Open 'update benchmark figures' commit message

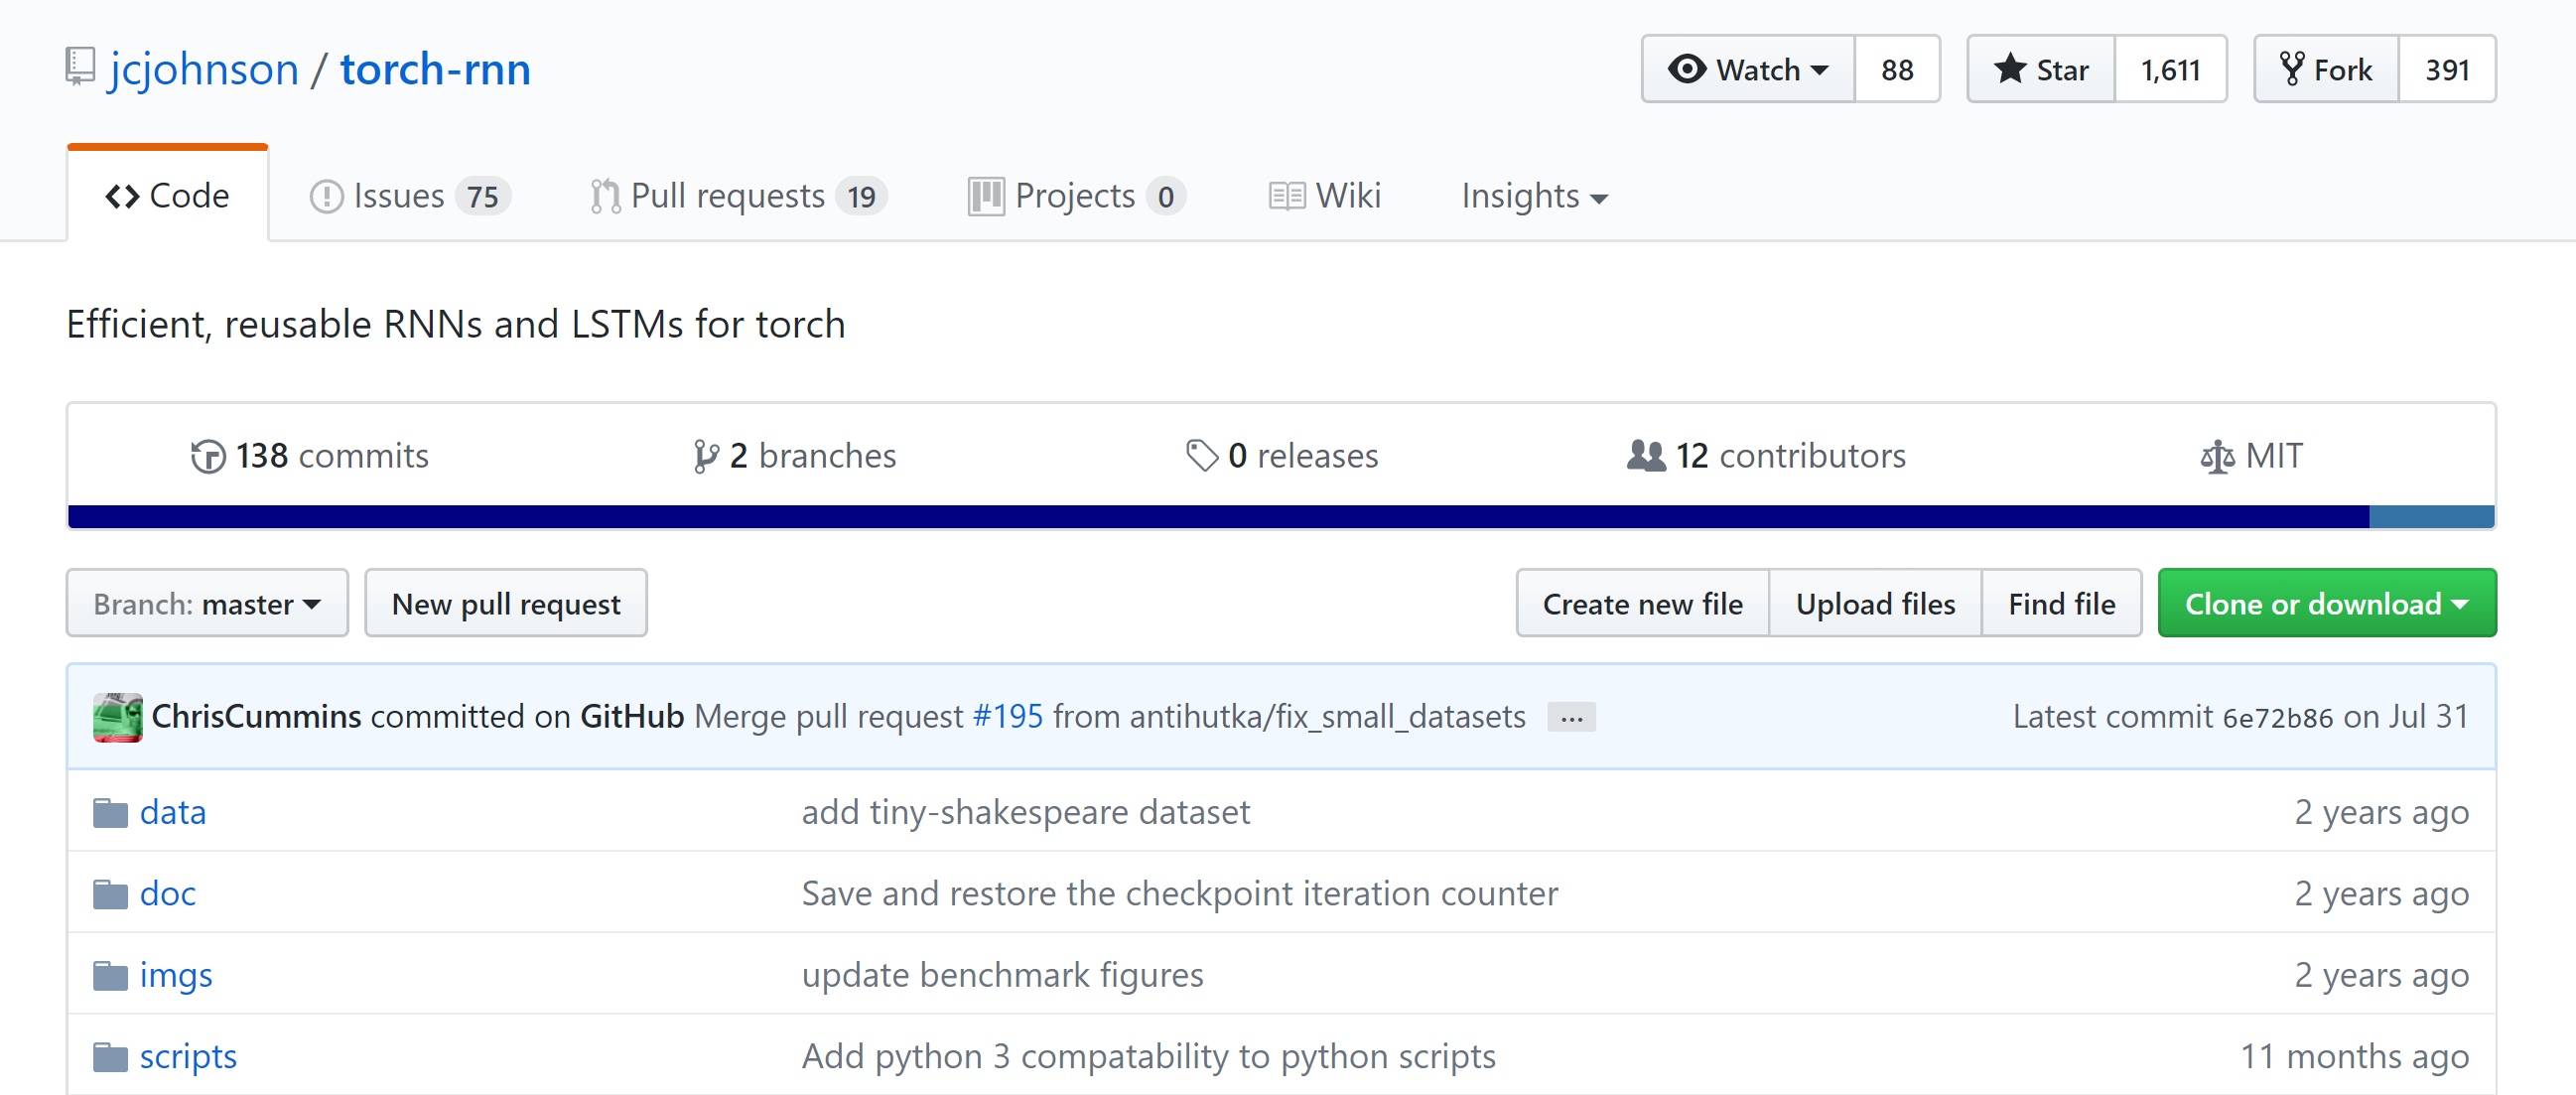(1003, 975)
